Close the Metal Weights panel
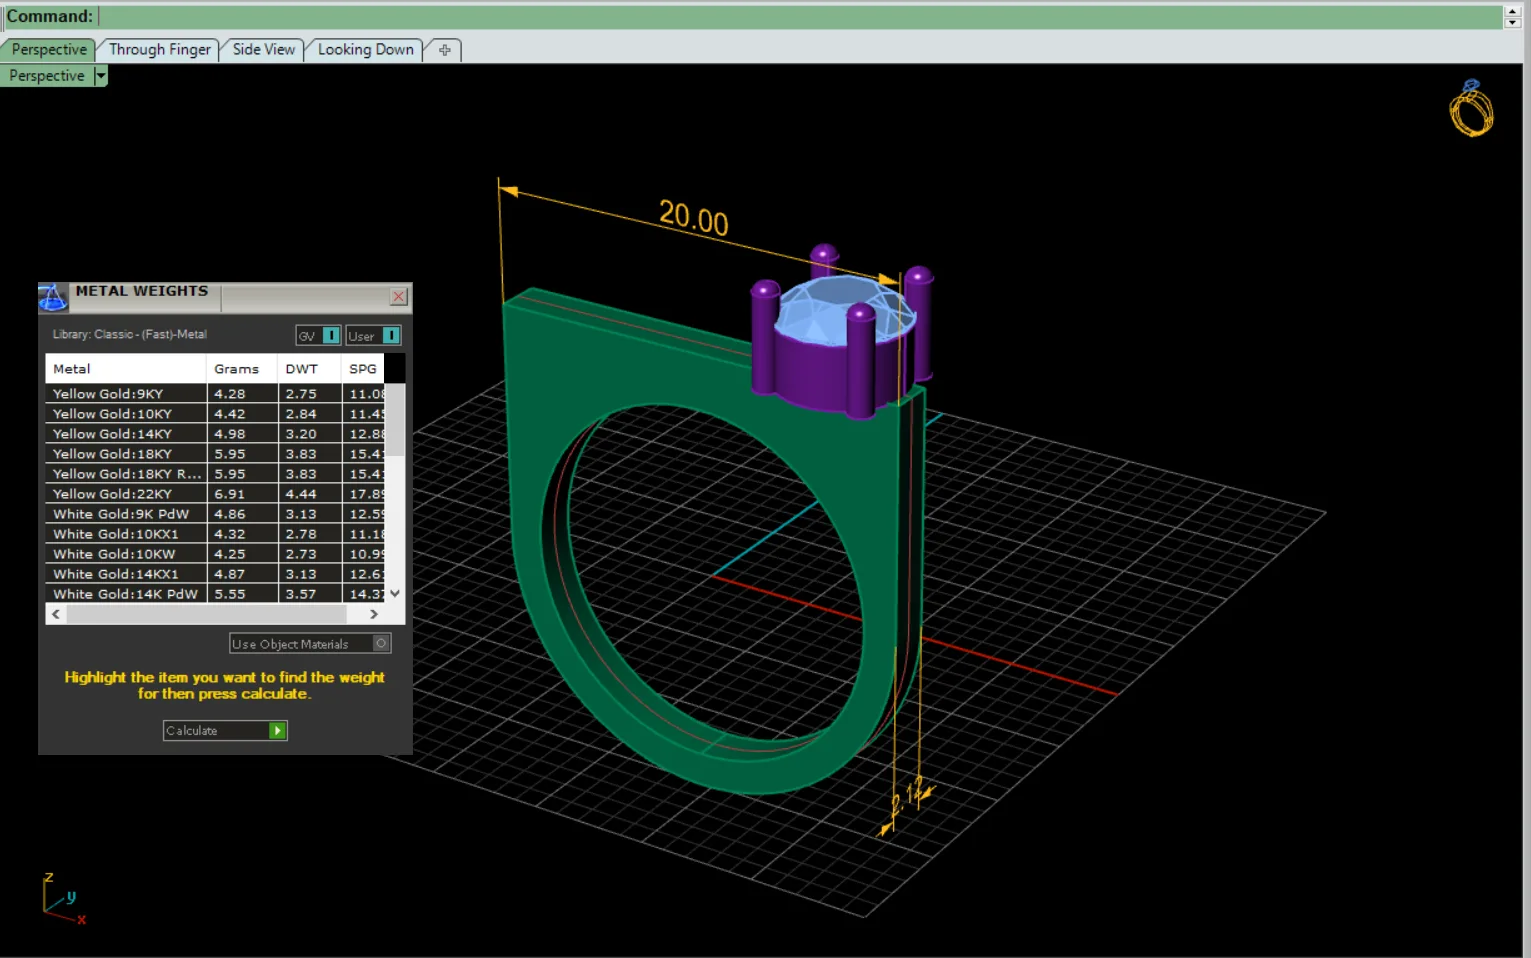 (399, 296)
